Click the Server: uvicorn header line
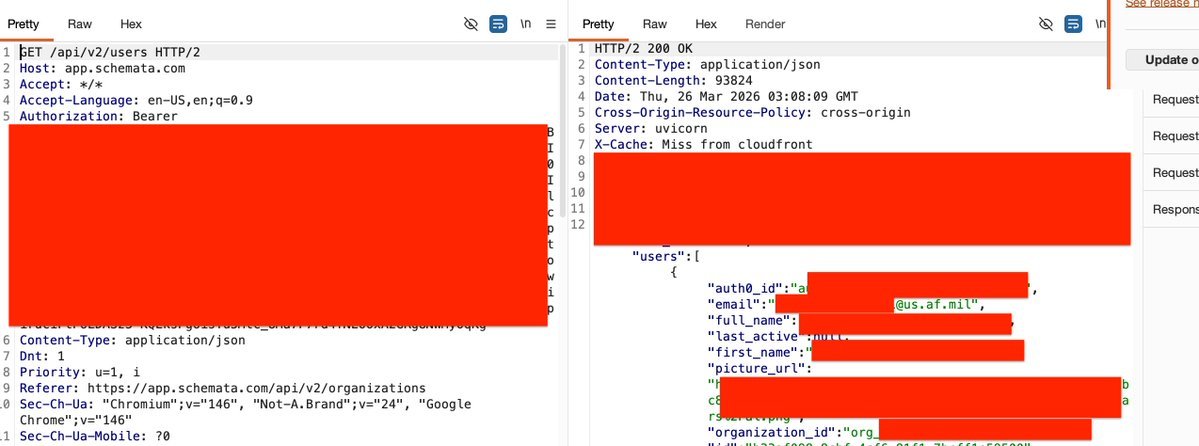This screenshot has height=446, width=1199. coord(651,129)
